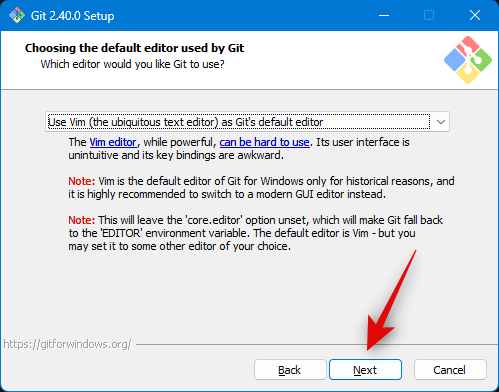
Task: Cancel the Git setup
Action: [x=450, y=370]
